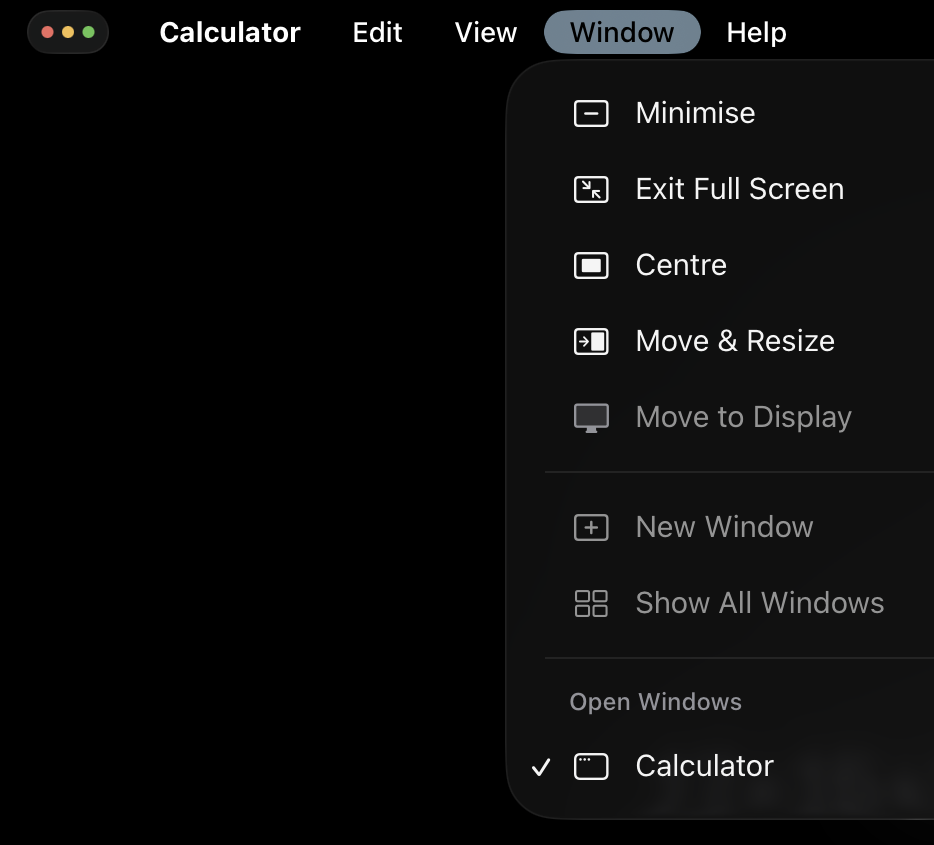Open the Calculator application menu
This screenshot has height=845, width=934.
pyautogui.click(x=229, y=32)
